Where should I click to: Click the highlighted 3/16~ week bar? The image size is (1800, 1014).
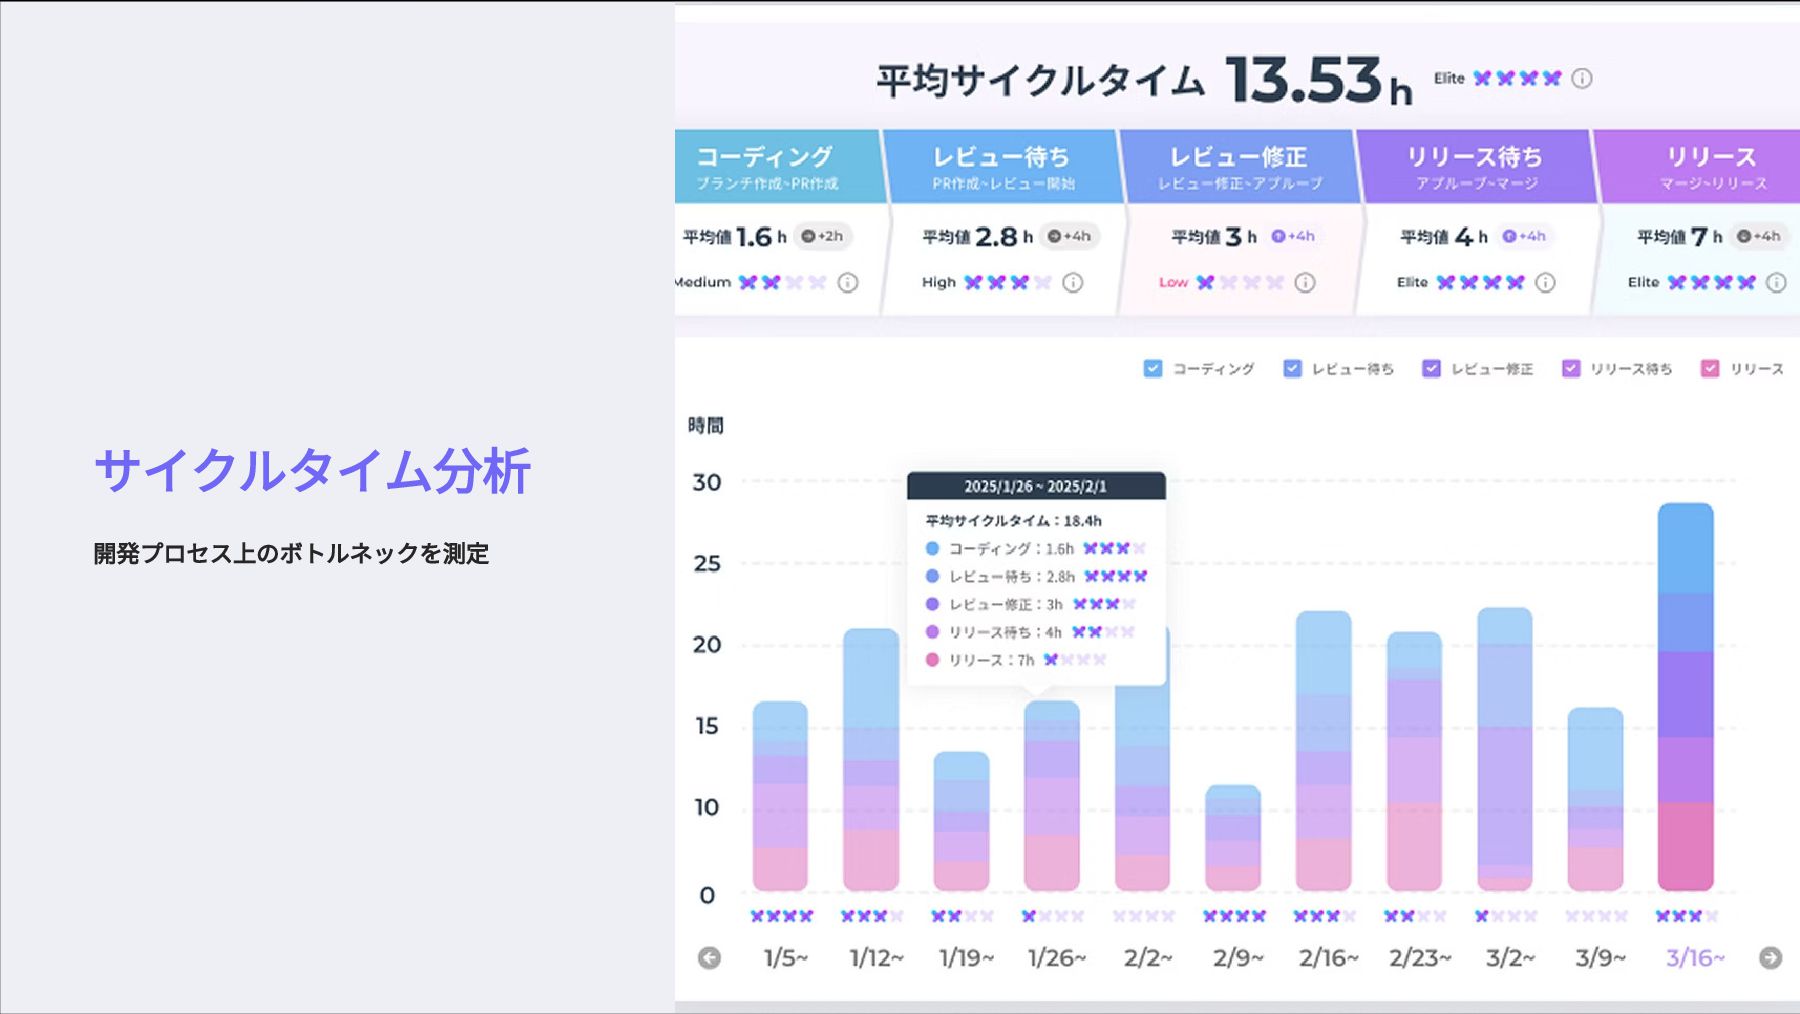[1686, 697]
